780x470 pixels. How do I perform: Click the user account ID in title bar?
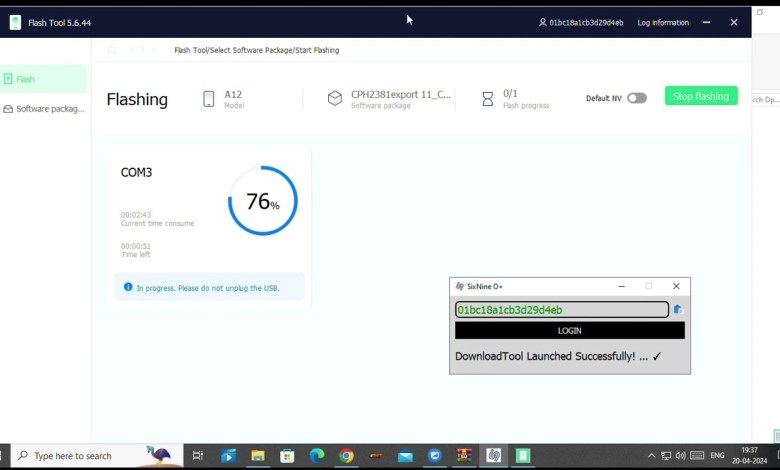[581, 22]
